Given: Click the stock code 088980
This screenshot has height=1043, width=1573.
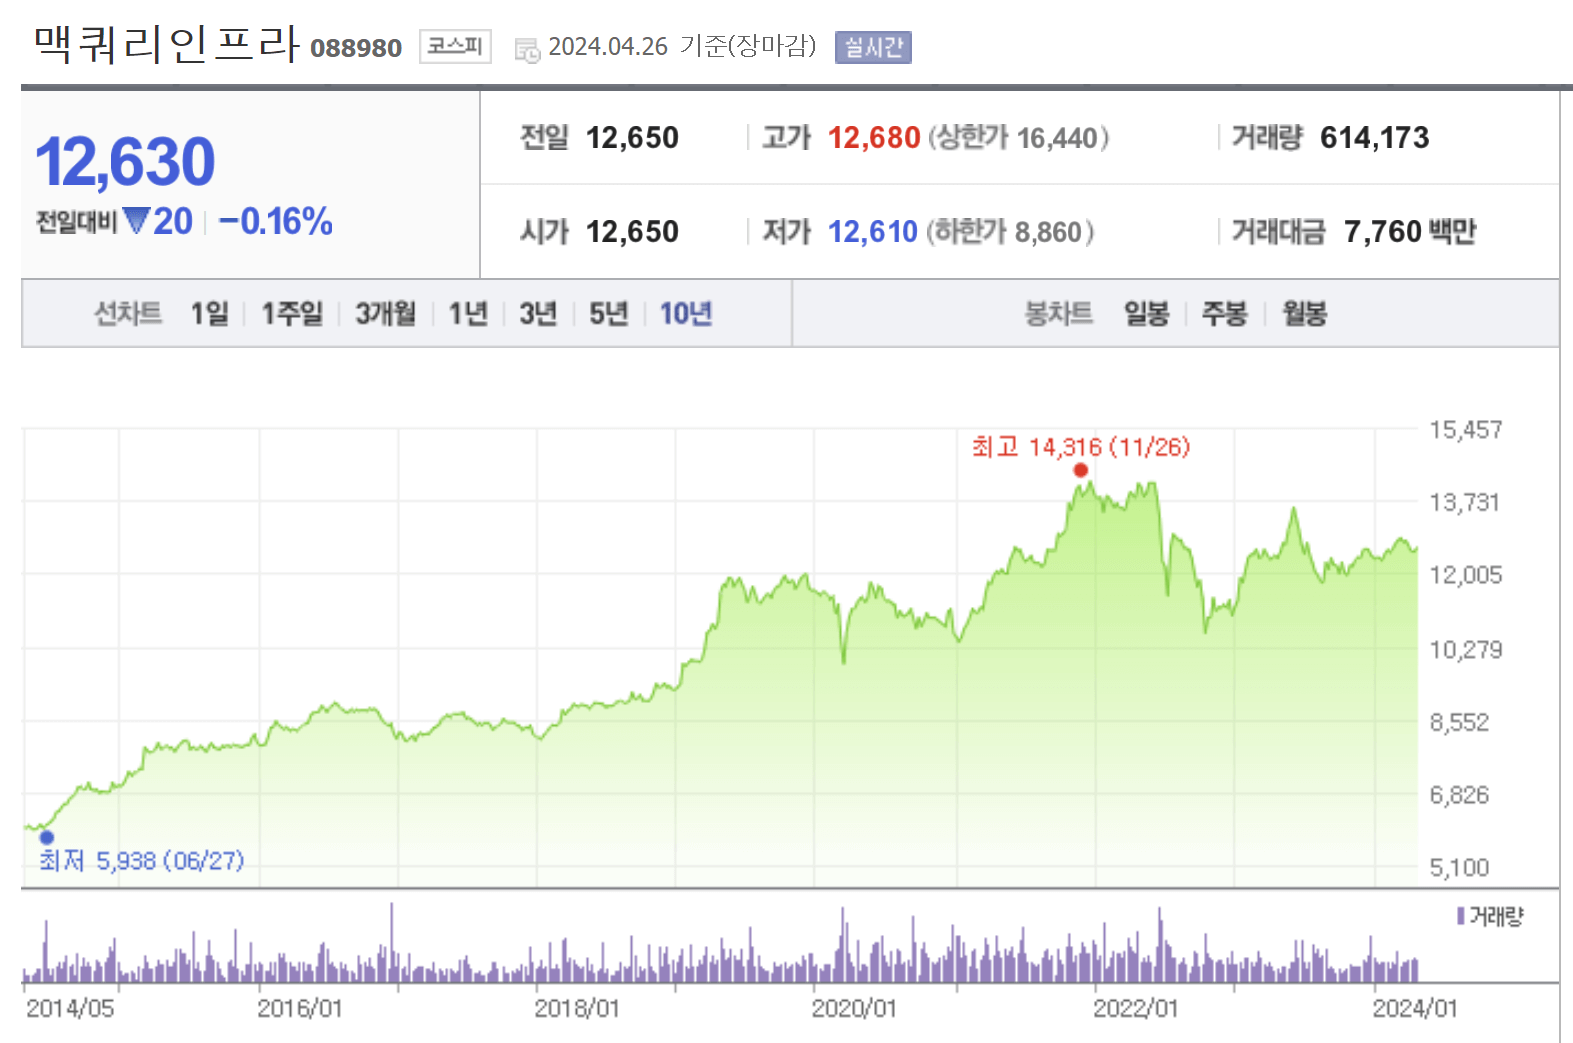Looking at the screenshot, I should pos(356,48).
